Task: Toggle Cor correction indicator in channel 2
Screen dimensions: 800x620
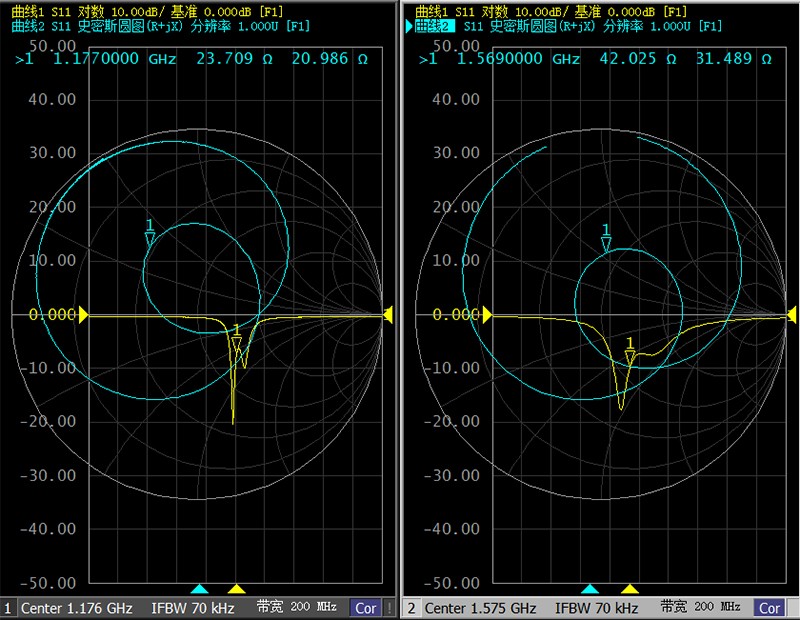Action: click(769, 608)
